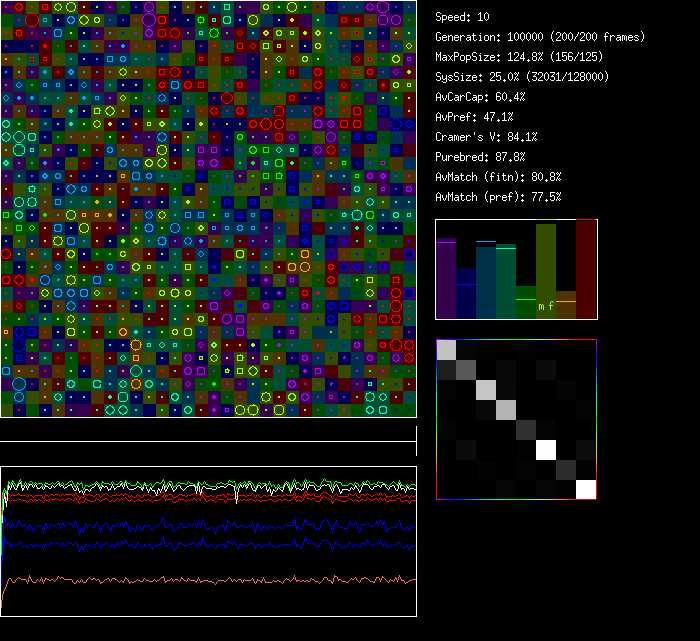Image resolution: width=700 pixels, height=641 pixels.
Task: Click the purple bar in histogram
Action: pos(446,280)
